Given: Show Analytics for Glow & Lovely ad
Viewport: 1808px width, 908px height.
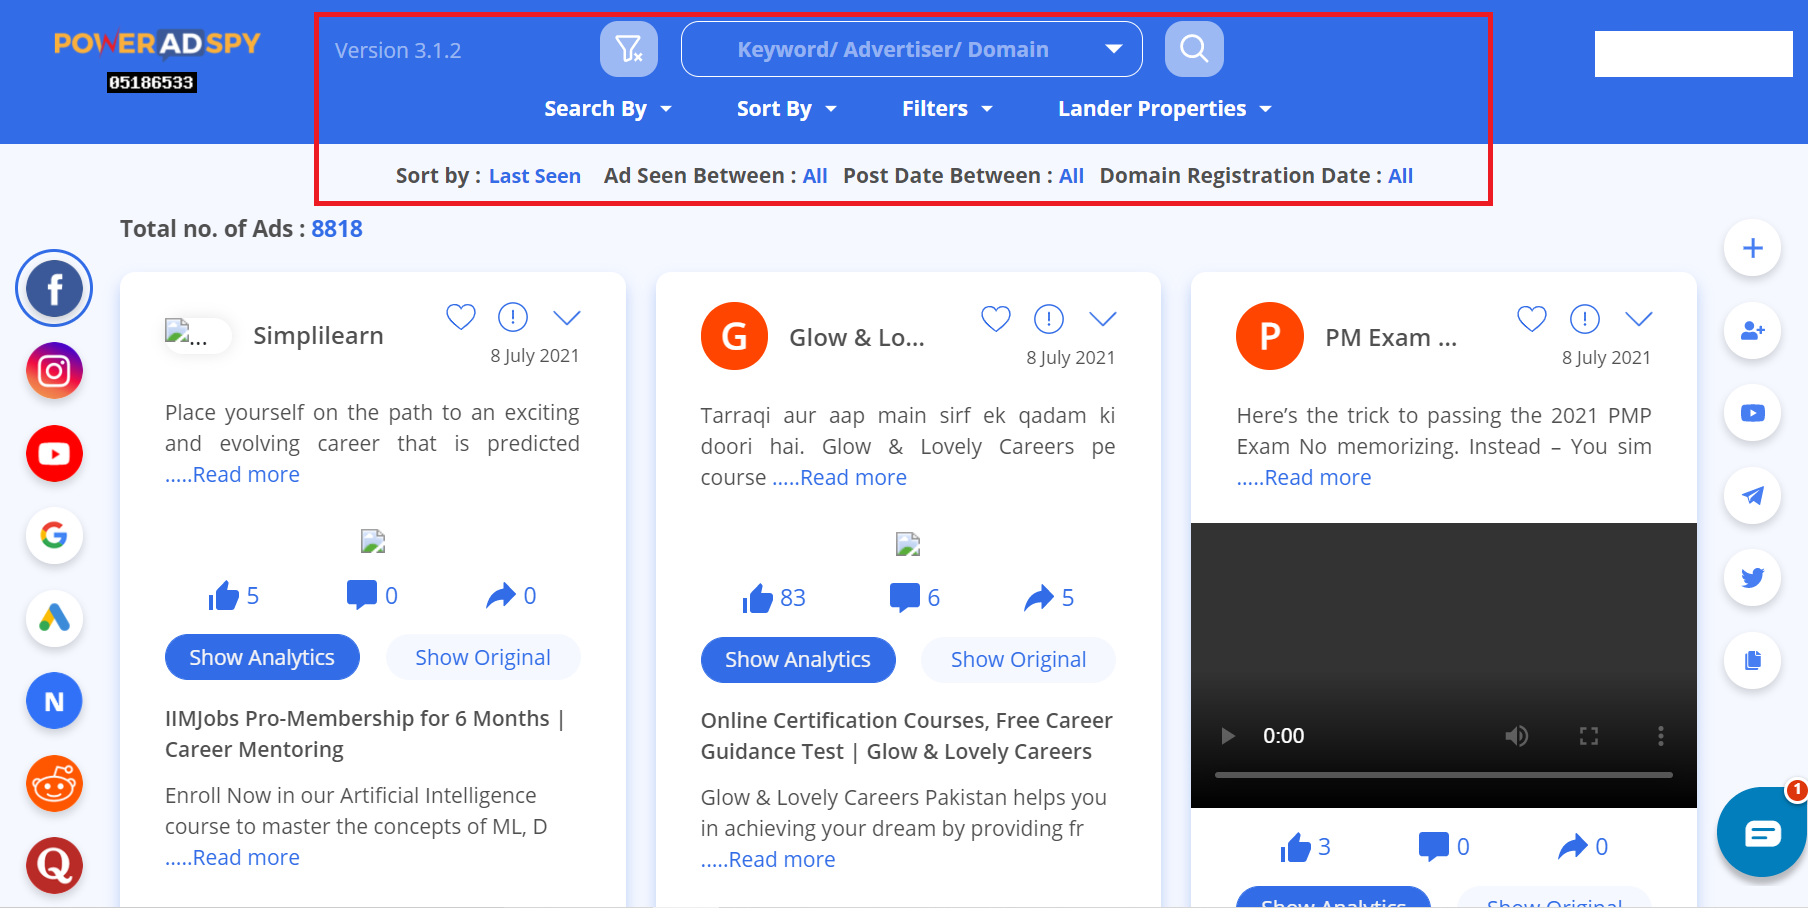Looking at the screenshot, I should (x=798, y=660).
